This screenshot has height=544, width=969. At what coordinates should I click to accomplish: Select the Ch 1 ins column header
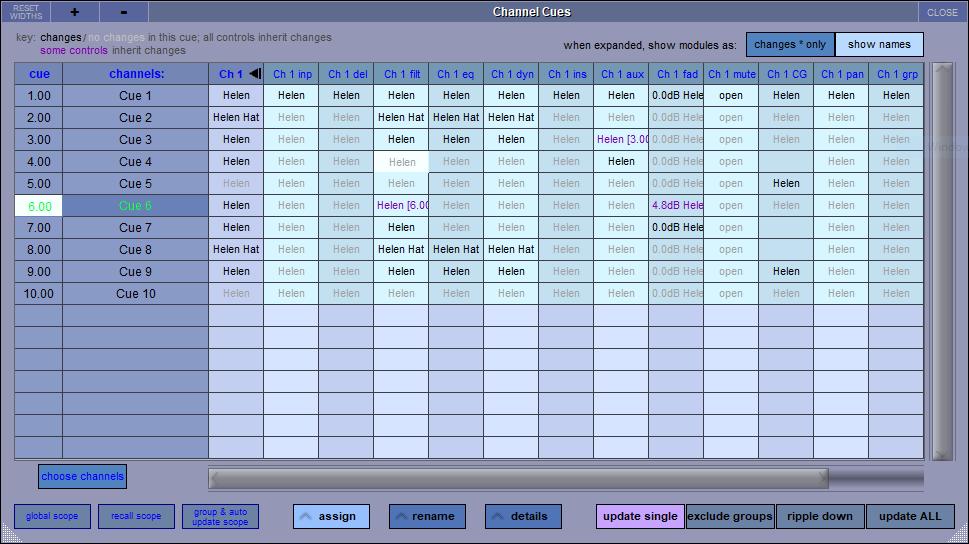point(567,74)
